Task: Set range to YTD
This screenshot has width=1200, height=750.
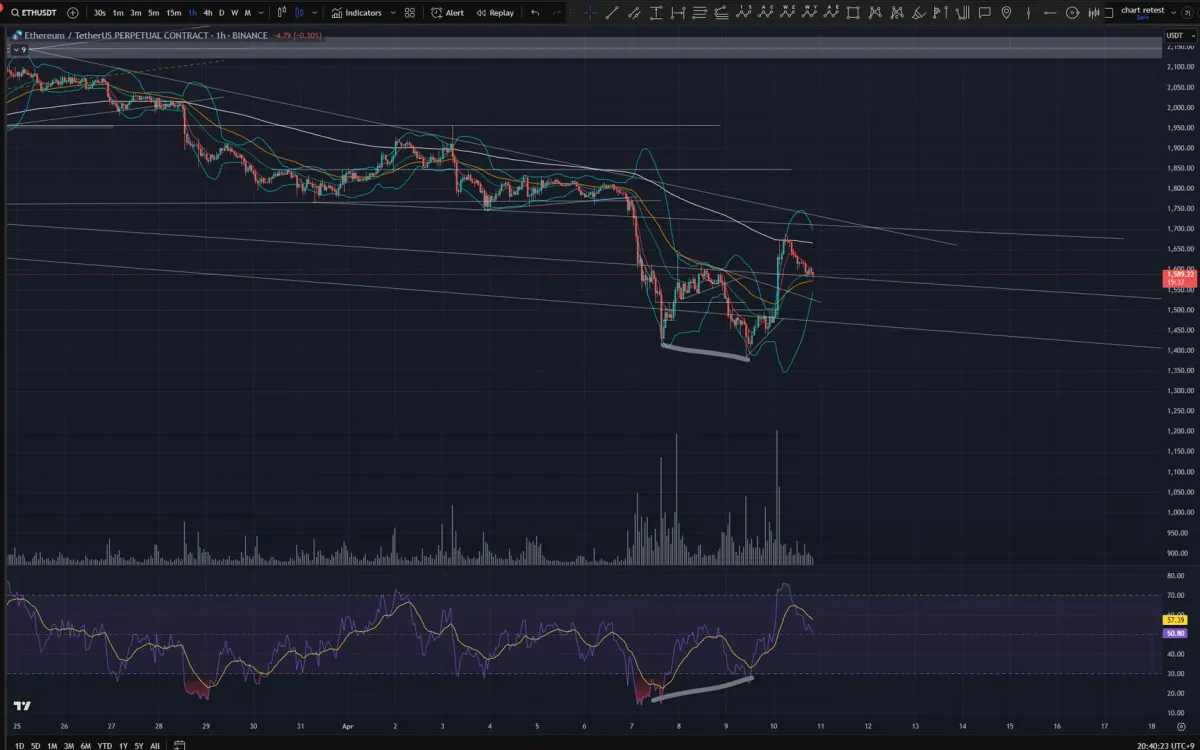Action: [x=105, y=744]
